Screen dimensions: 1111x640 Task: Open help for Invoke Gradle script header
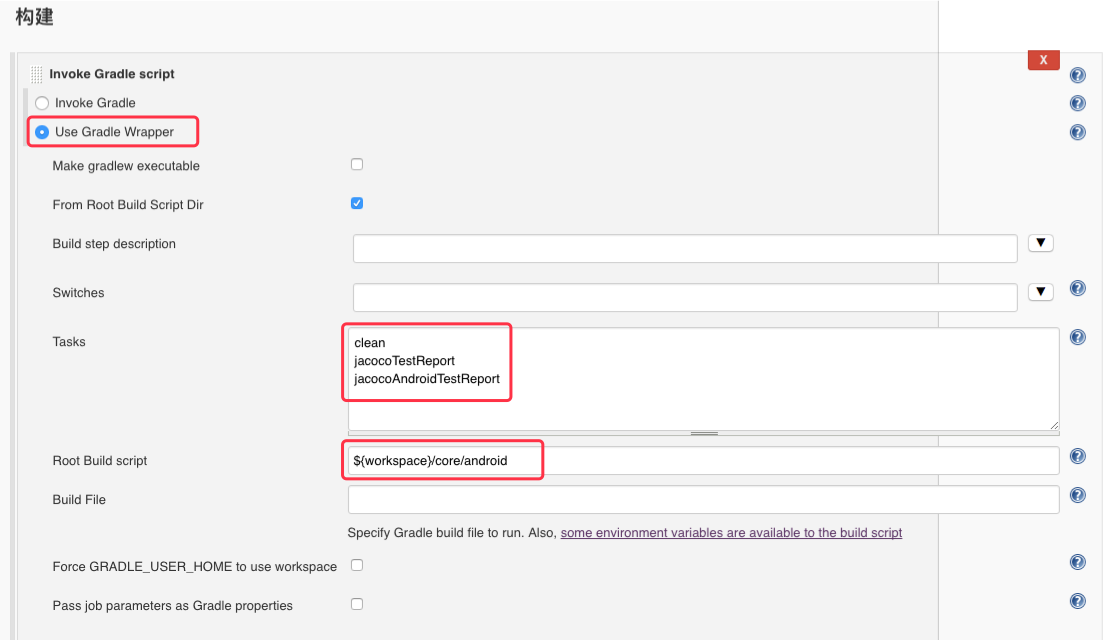[x=1077, y=75]
